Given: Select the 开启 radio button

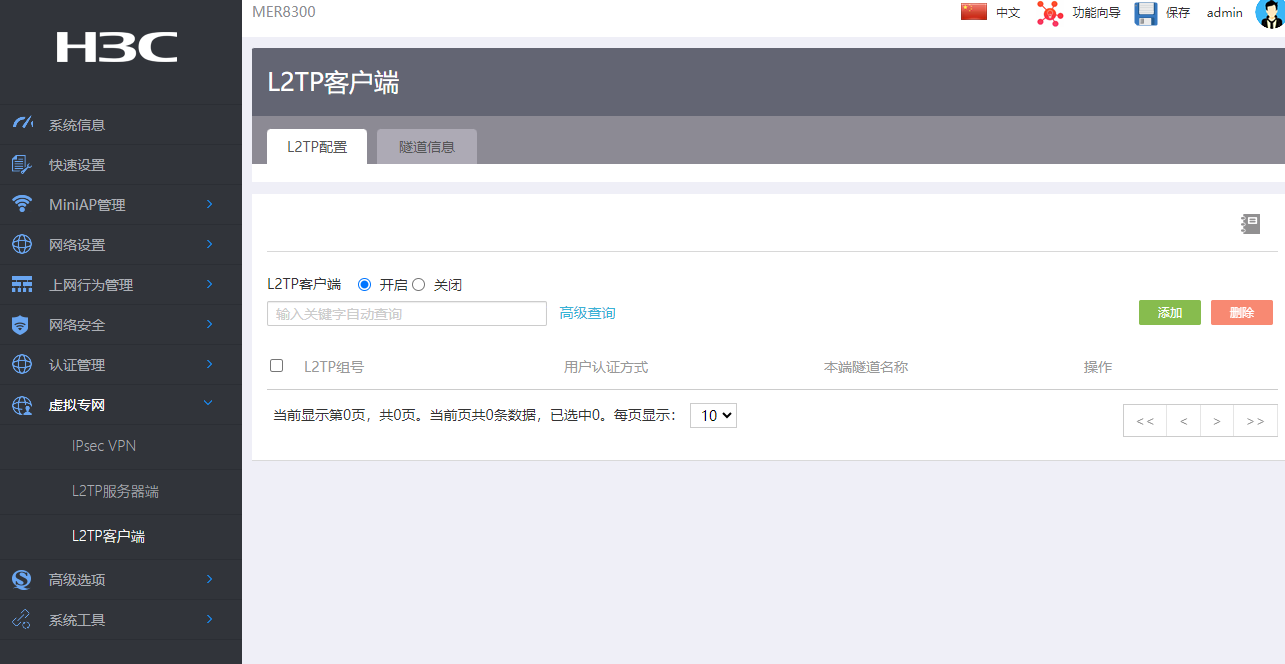Looking at the screenshot, I should tap(364, 285).
